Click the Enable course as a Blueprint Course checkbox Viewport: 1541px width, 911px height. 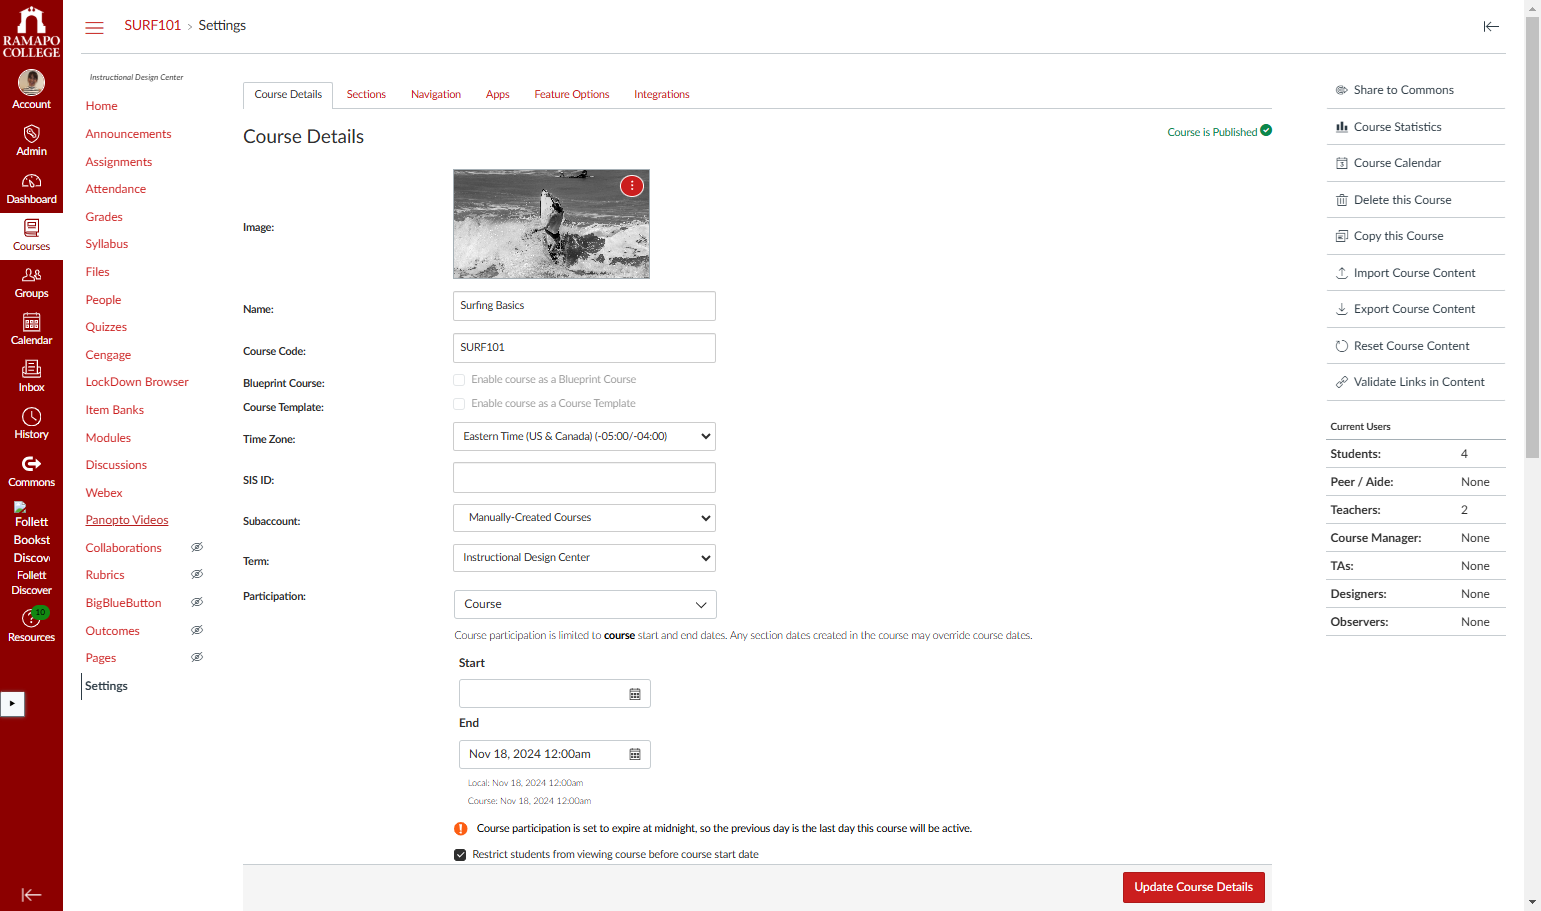pyautogui.click(x=459, y=380)
